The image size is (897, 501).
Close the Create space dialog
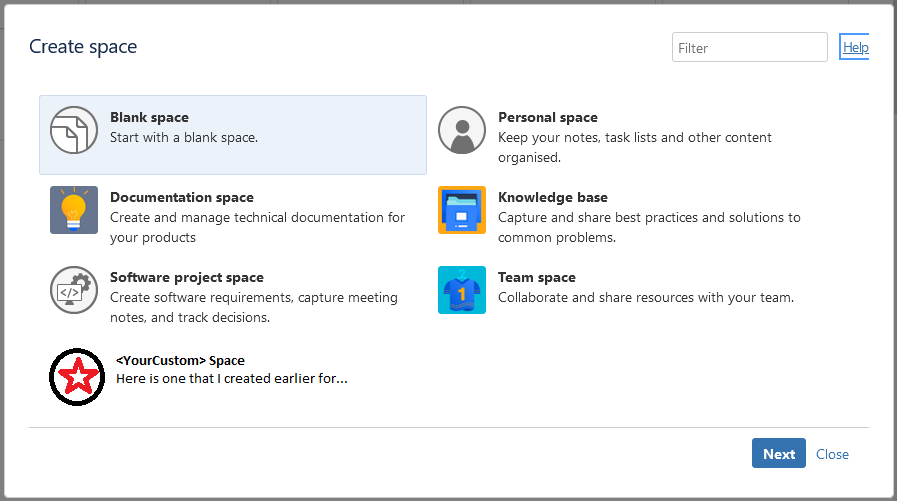point(832,454)
